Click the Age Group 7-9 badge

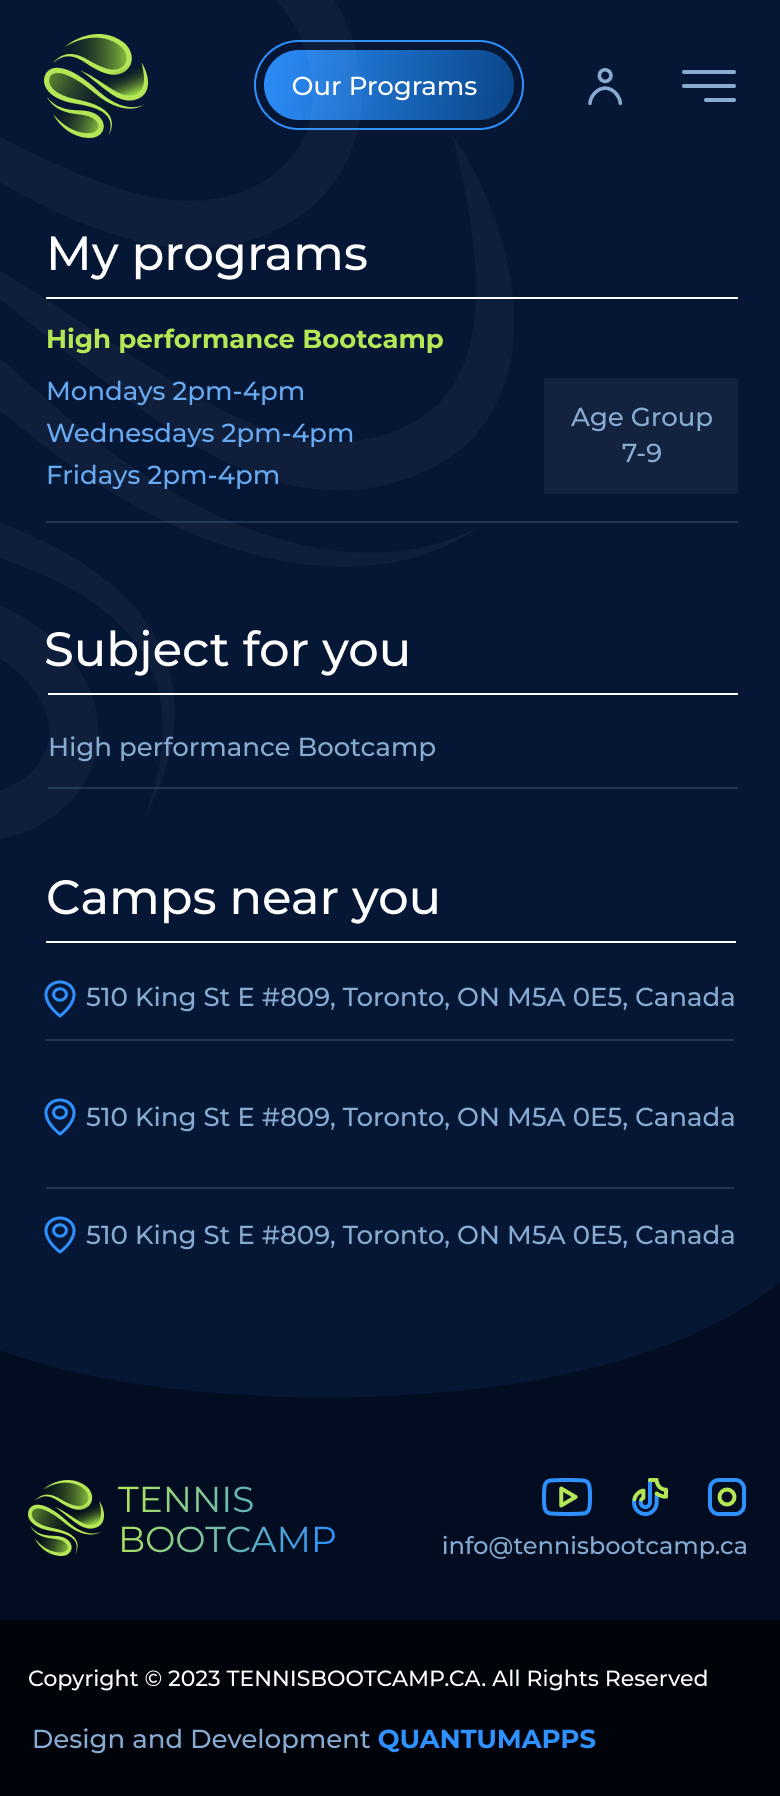pyautogui.click(x=641, y=435)
